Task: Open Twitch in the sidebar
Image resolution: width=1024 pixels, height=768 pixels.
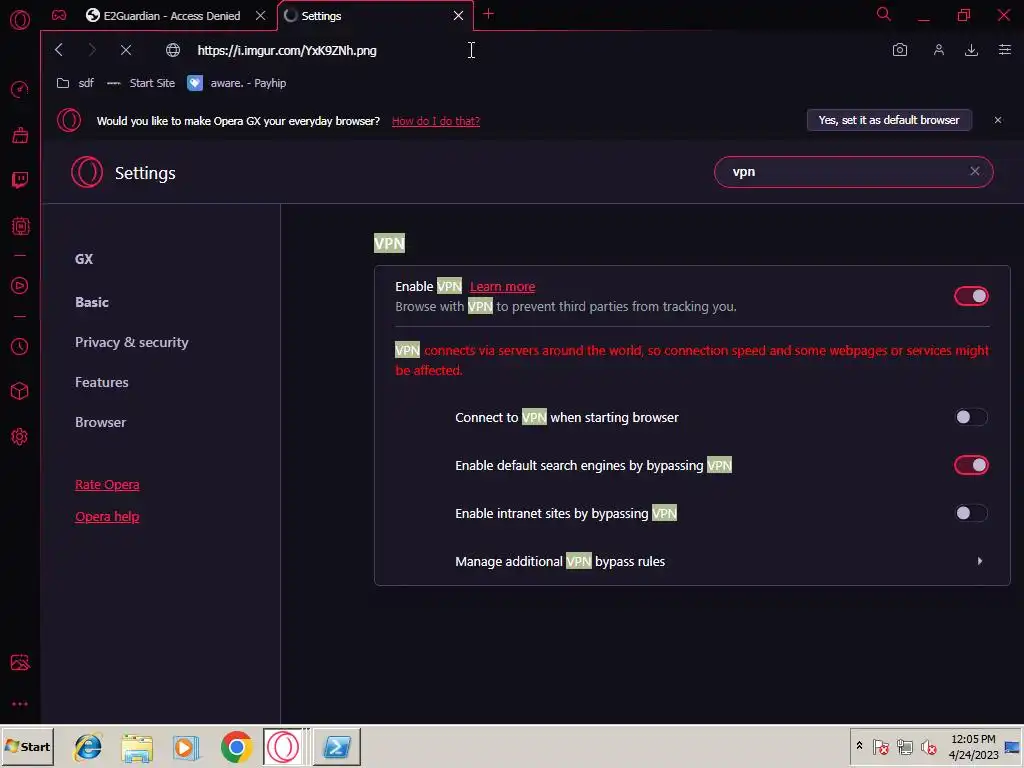Action: (20, 180)
